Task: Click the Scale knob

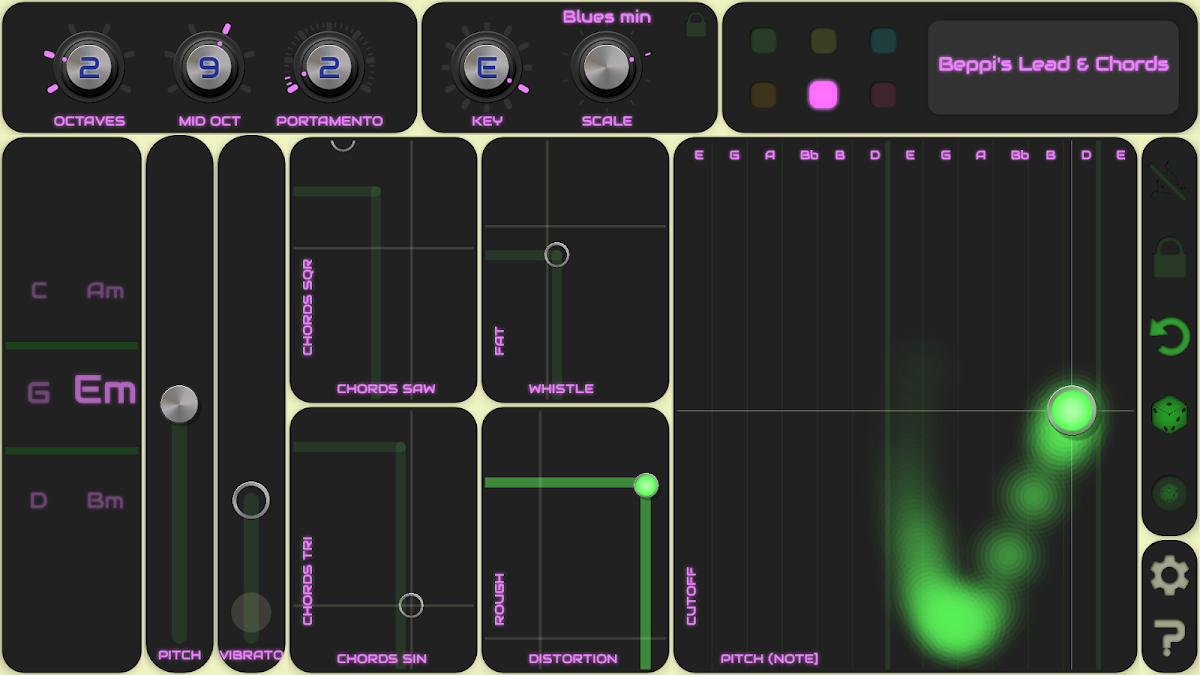Action: [x=606, y=67]
